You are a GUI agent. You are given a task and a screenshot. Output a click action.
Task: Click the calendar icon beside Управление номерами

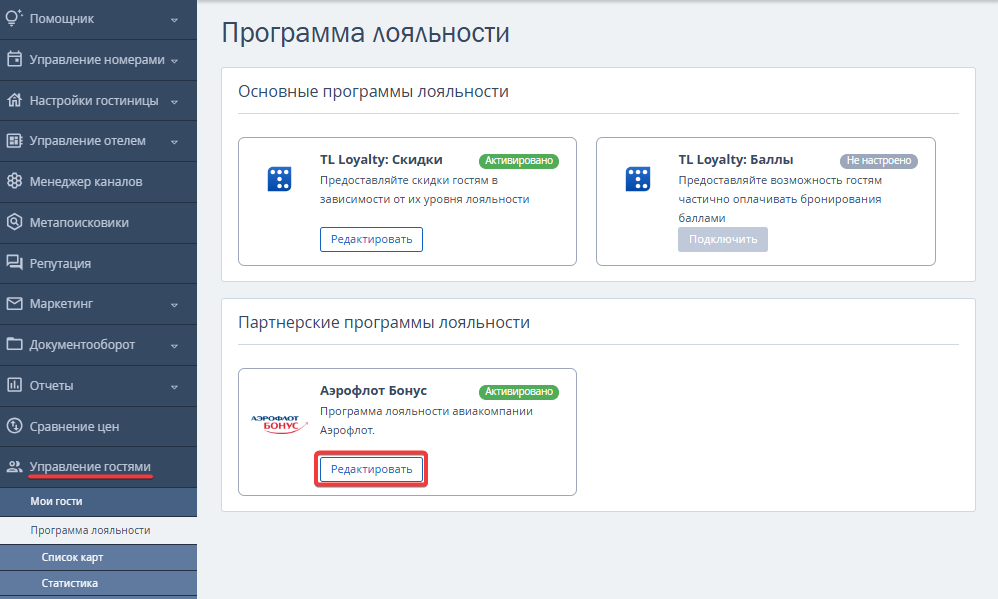pos(14,59)
